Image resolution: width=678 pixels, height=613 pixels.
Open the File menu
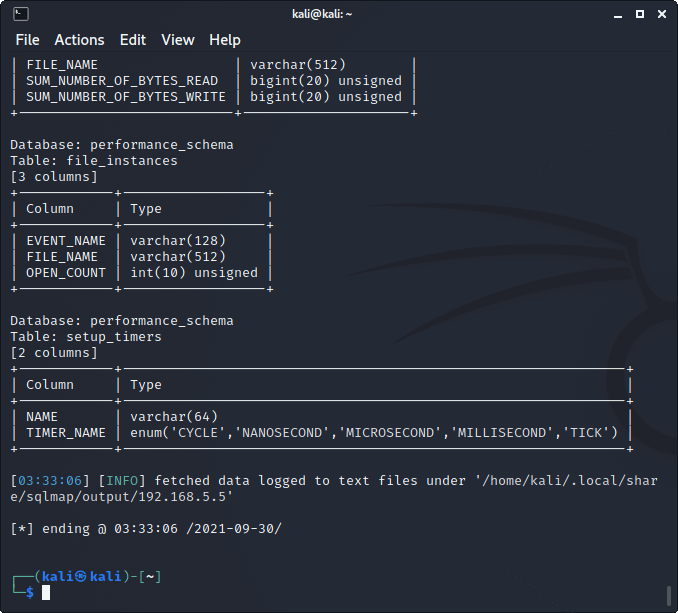pyautogui.click(x=27, y=40)
